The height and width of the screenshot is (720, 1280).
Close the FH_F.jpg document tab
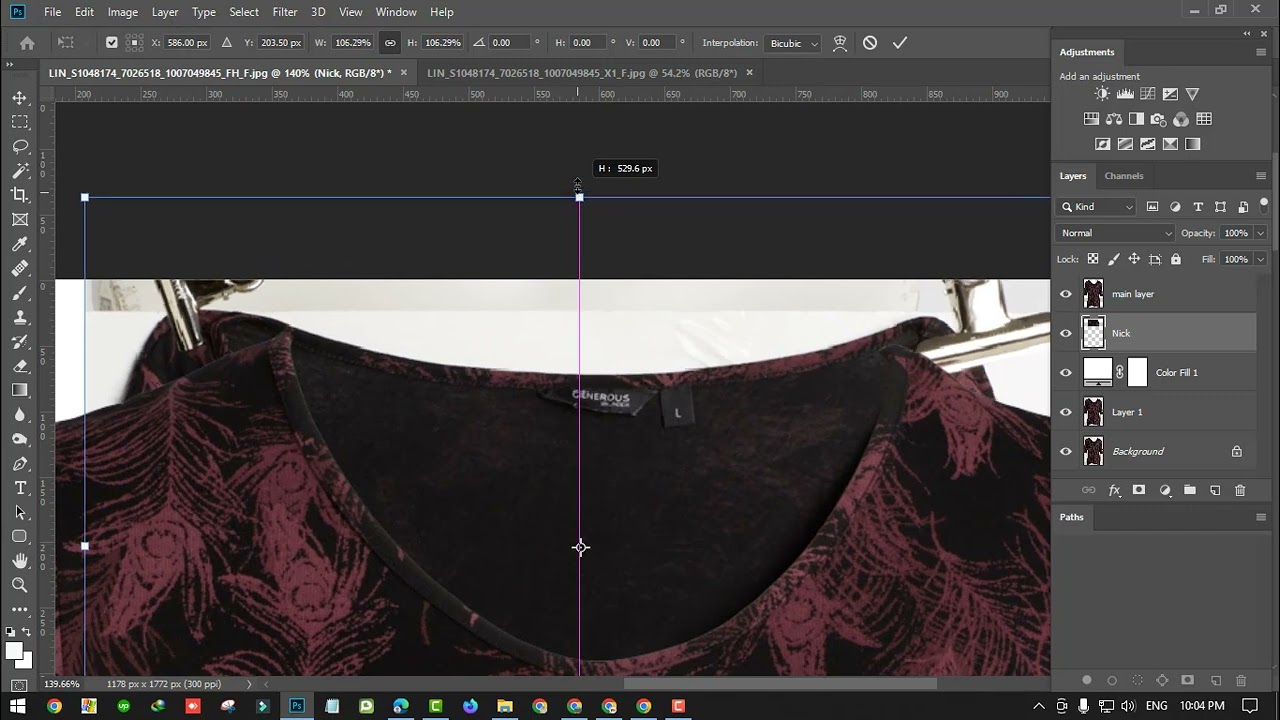click(x=404, y=73)
